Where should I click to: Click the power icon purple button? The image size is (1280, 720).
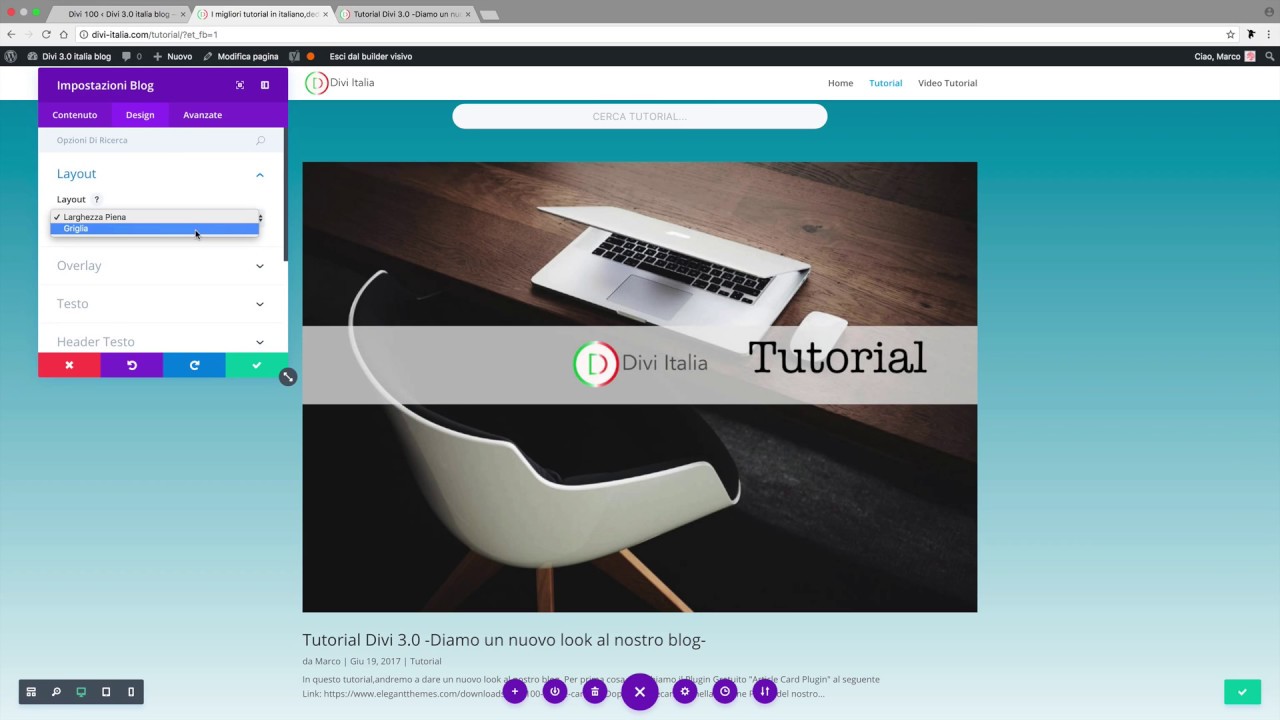[x=555, y=691]
